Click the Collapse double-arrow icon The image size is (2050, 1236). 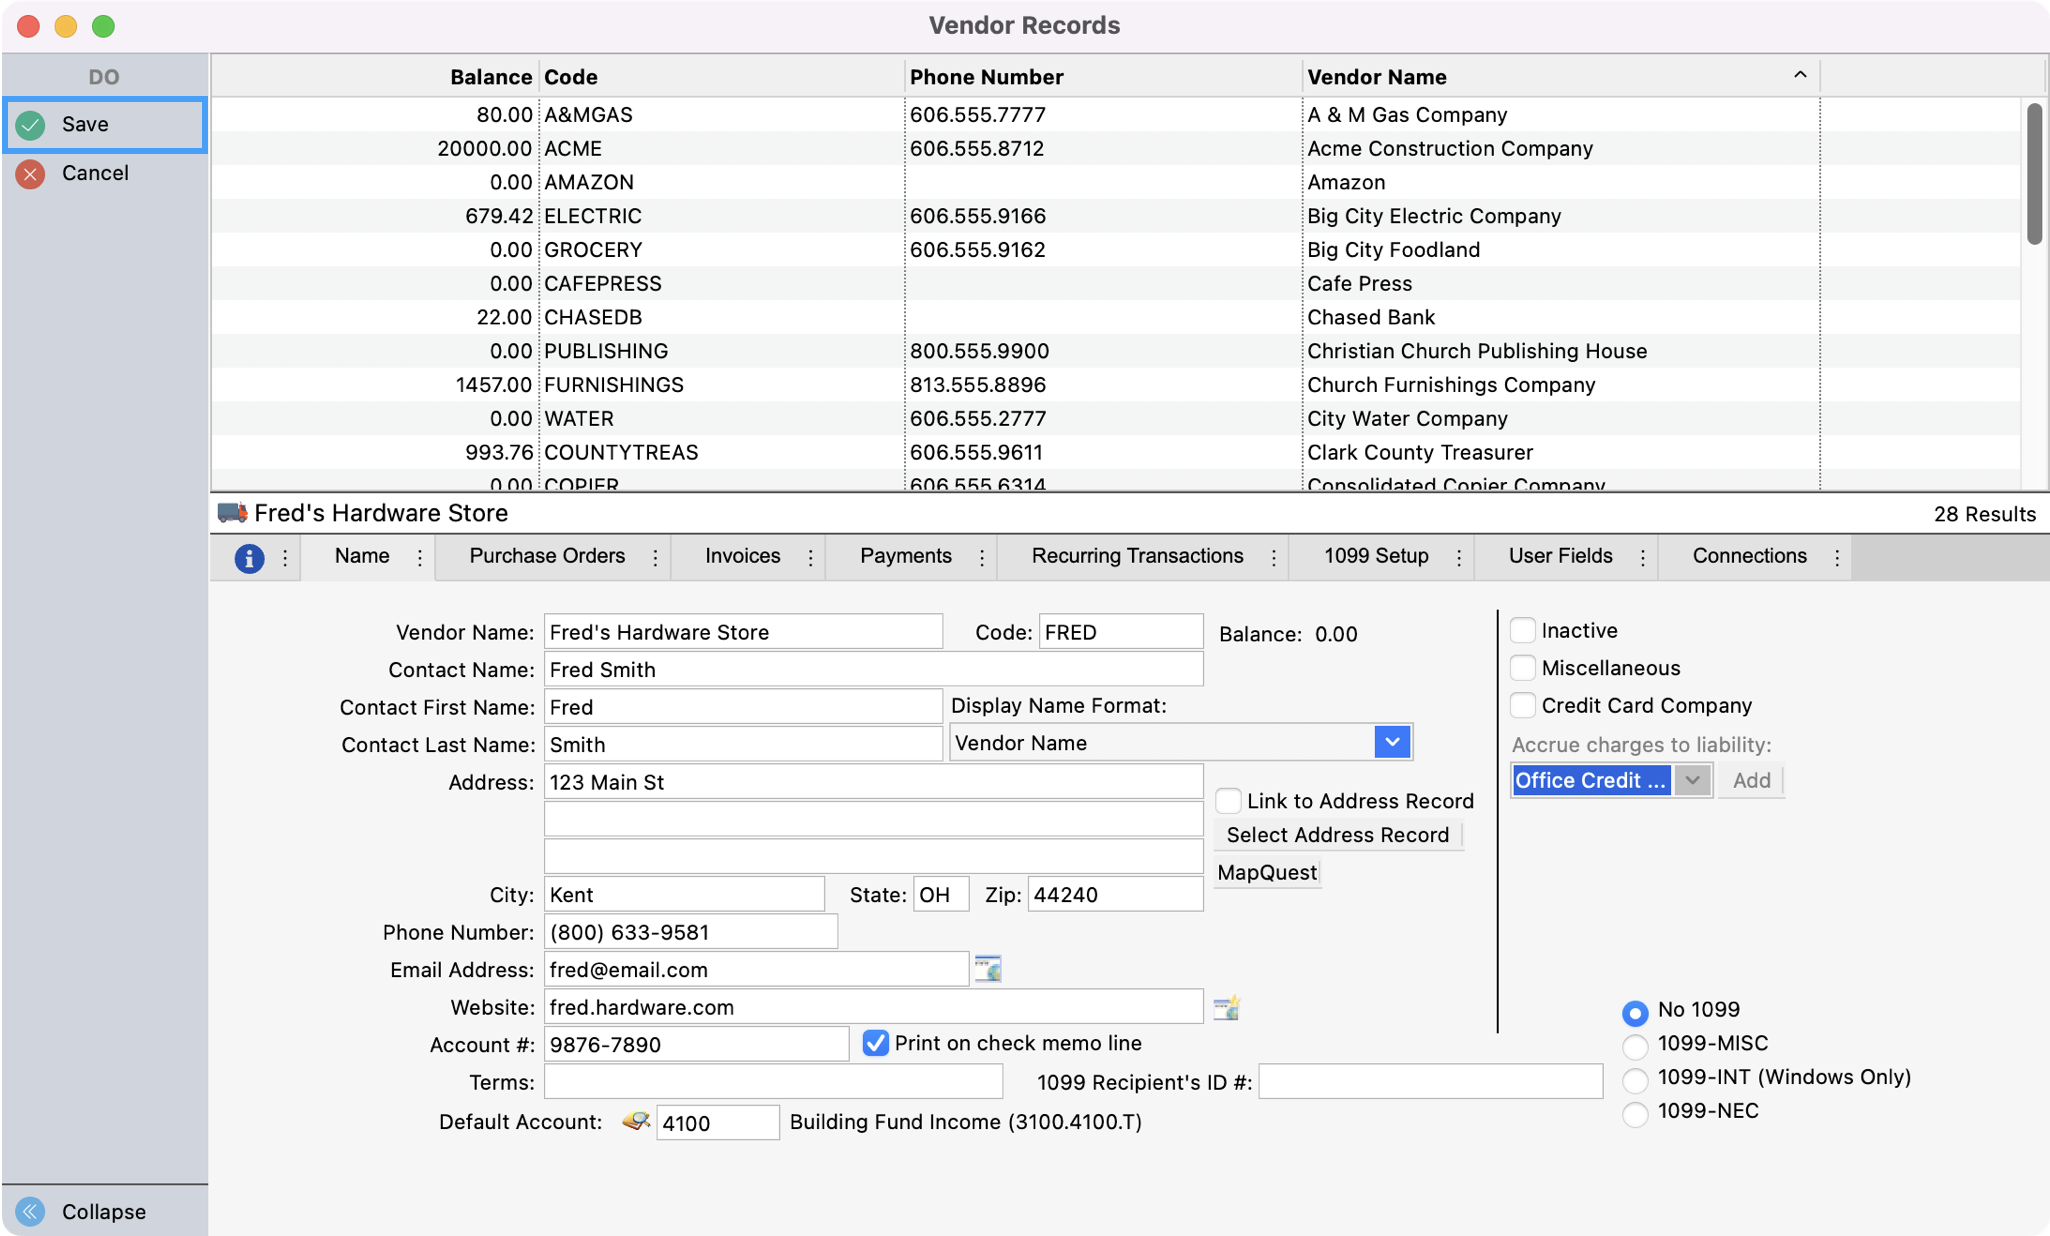tap(31, 1211)
